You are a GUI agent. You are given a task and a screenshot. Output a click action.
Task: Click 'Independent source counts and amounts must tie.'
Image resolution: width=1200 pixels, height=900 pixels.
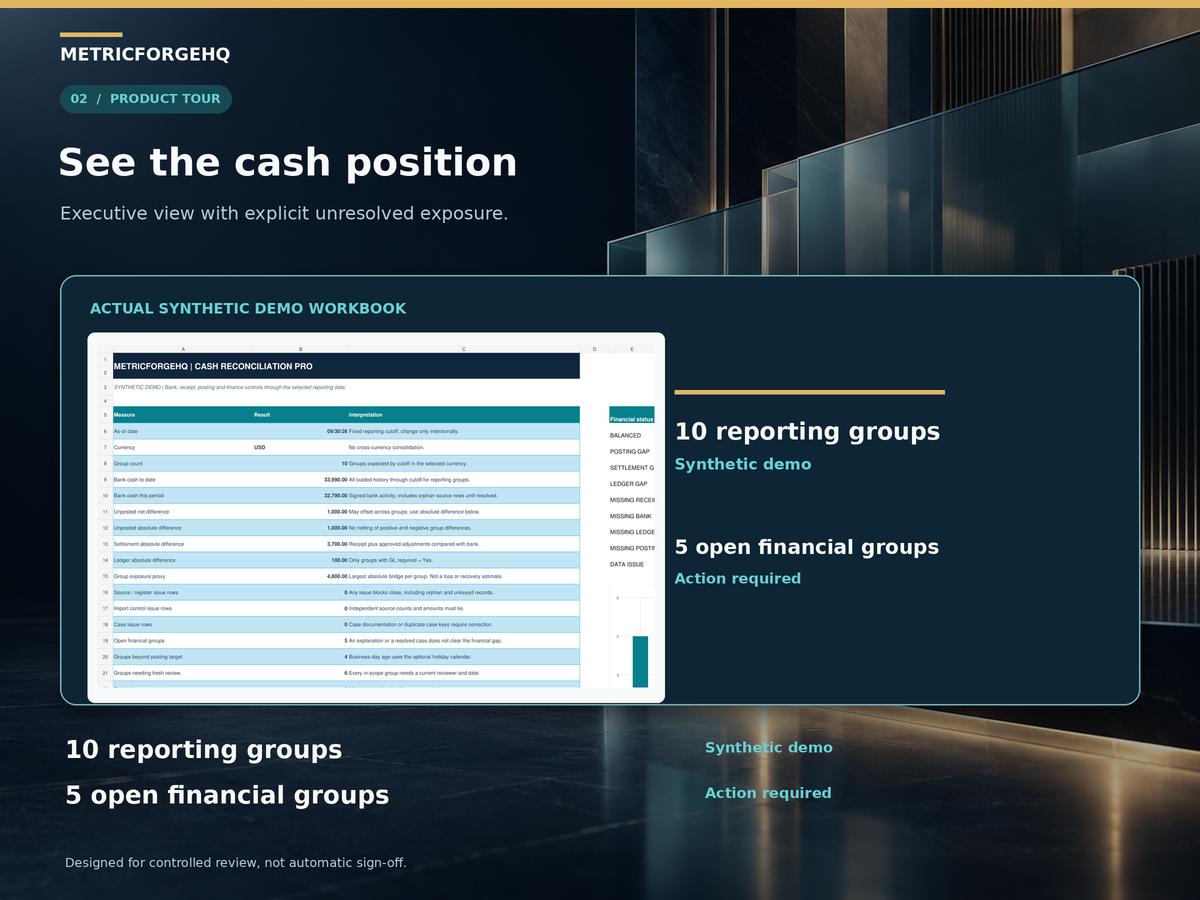coord(405,608)
